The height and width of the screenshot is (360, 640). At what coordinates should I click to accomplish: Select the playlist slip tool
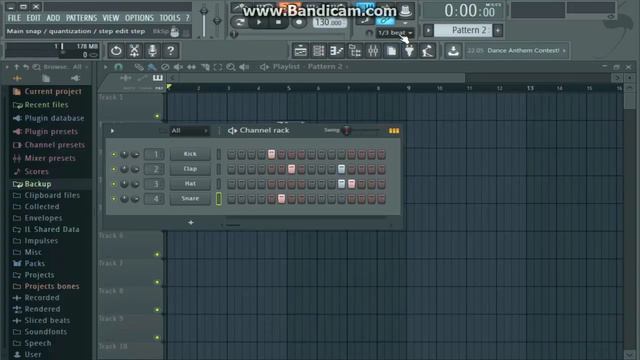(x=191, y=67)
